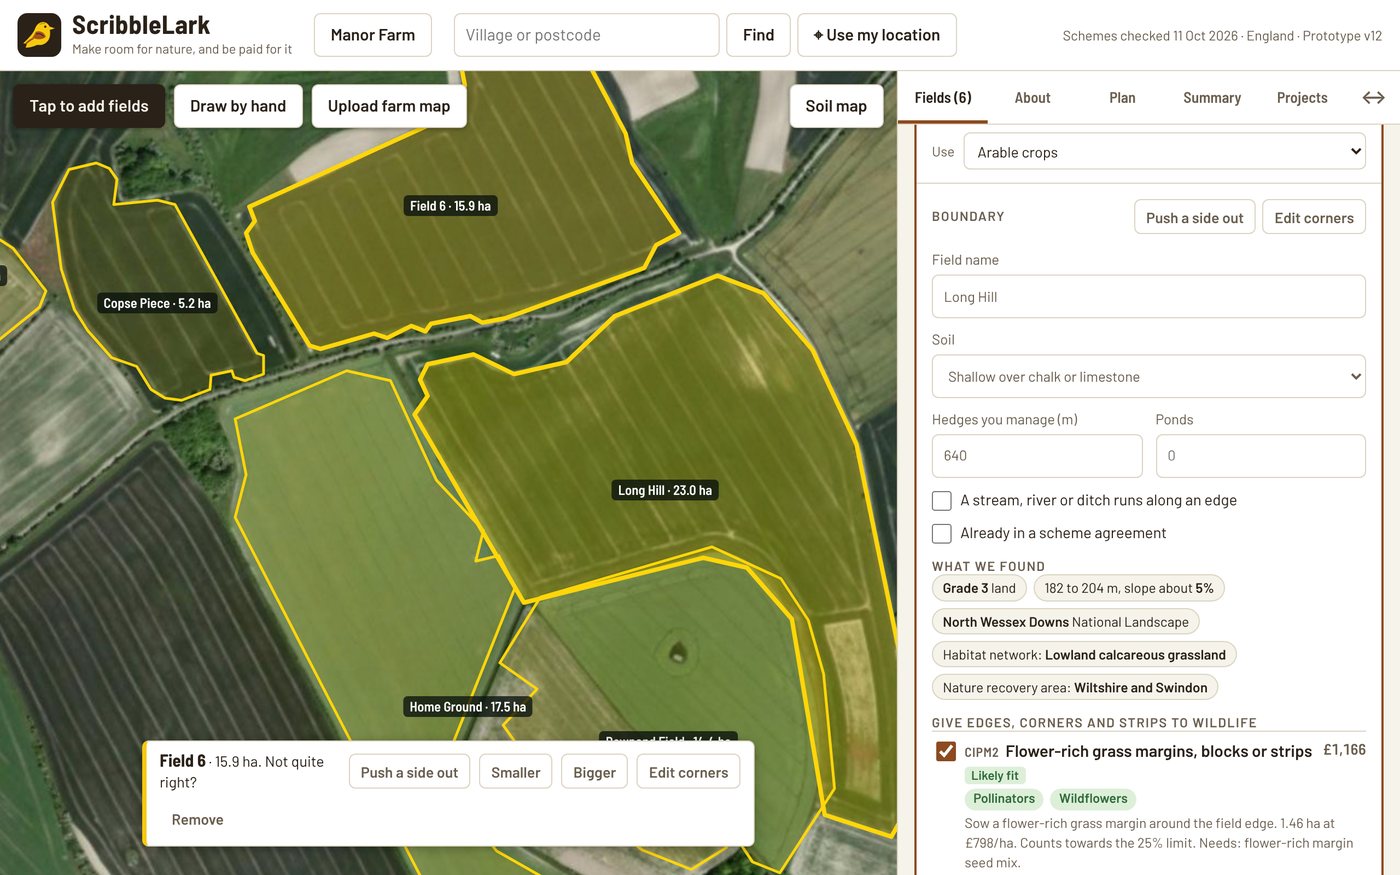
Task: Select Tap to add fields mode
Action: pos(89,106)
